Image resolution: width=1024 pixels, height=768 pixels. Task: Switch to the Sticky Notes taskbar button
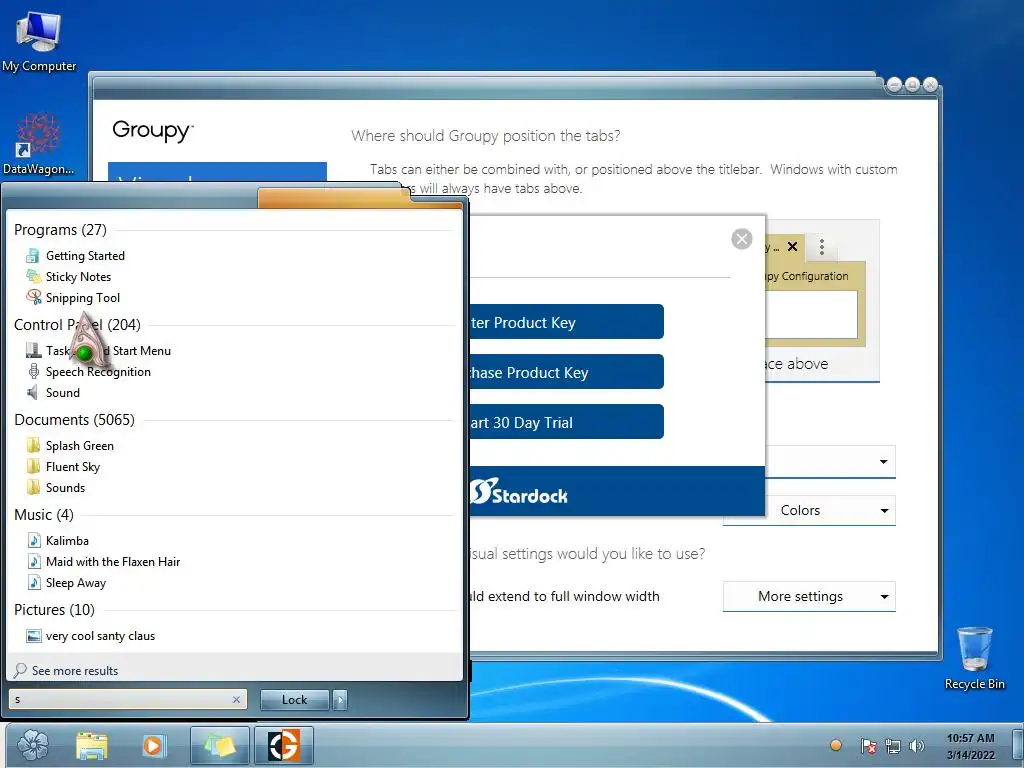point(219,745)
